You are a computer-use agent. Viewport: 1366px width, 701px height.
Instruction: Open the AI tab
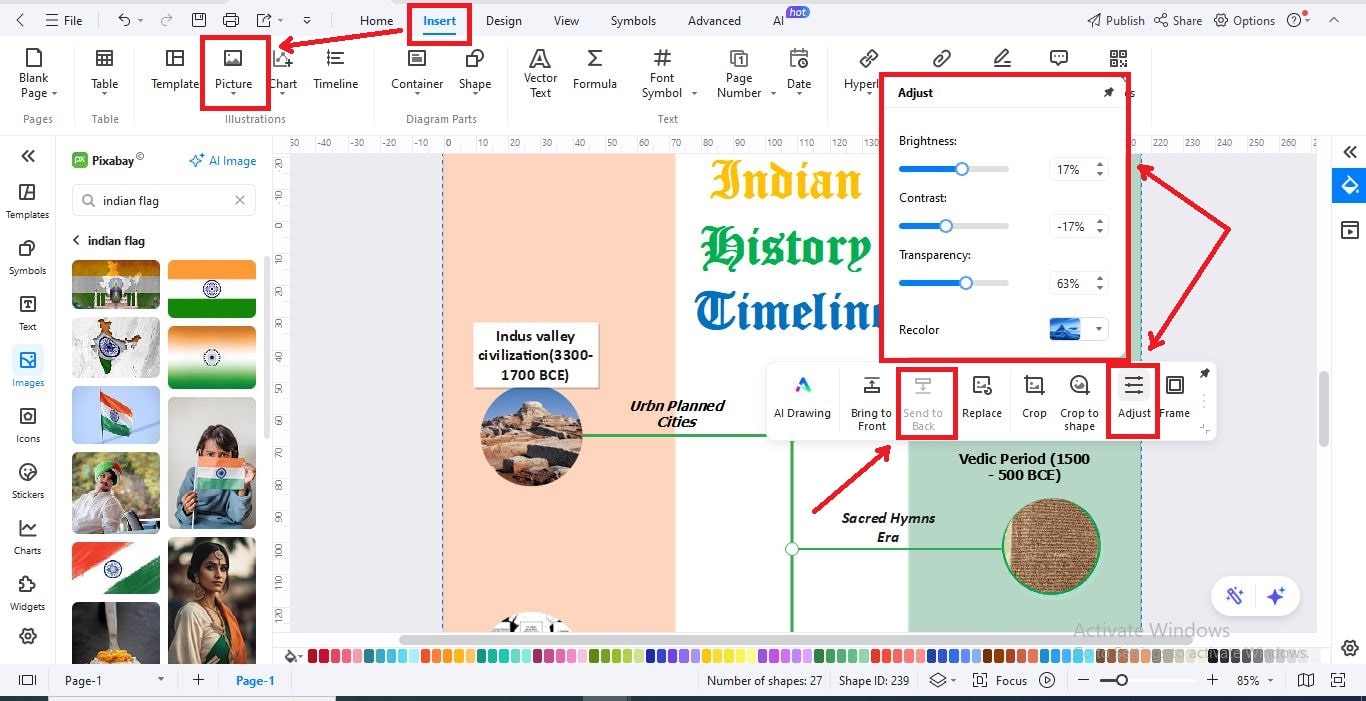[778, 20]
